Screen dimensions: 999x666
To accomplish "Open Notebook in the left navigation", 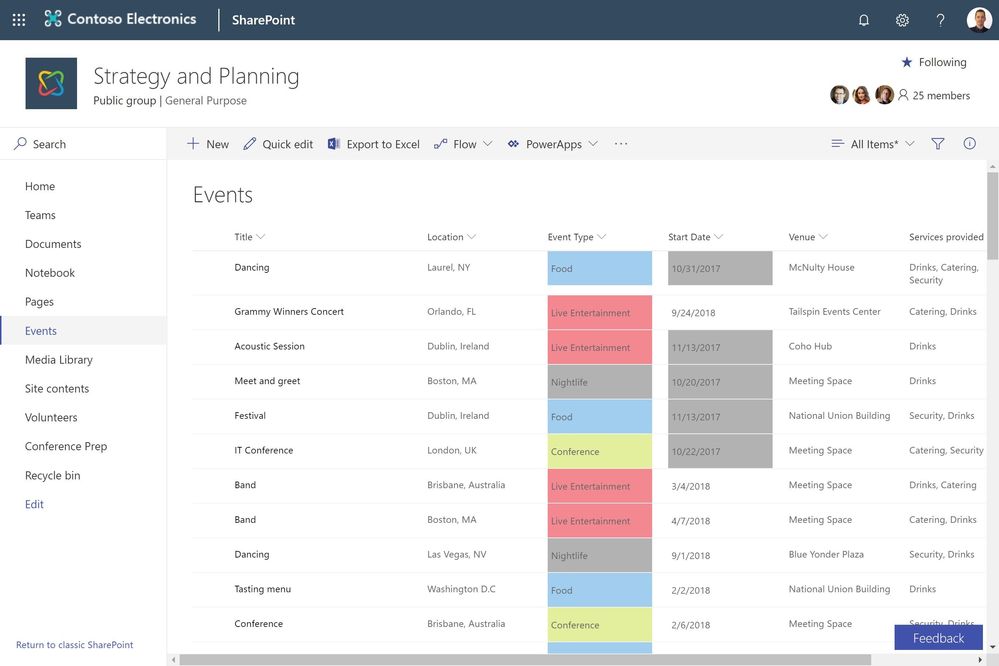I will tap(50, 273).
